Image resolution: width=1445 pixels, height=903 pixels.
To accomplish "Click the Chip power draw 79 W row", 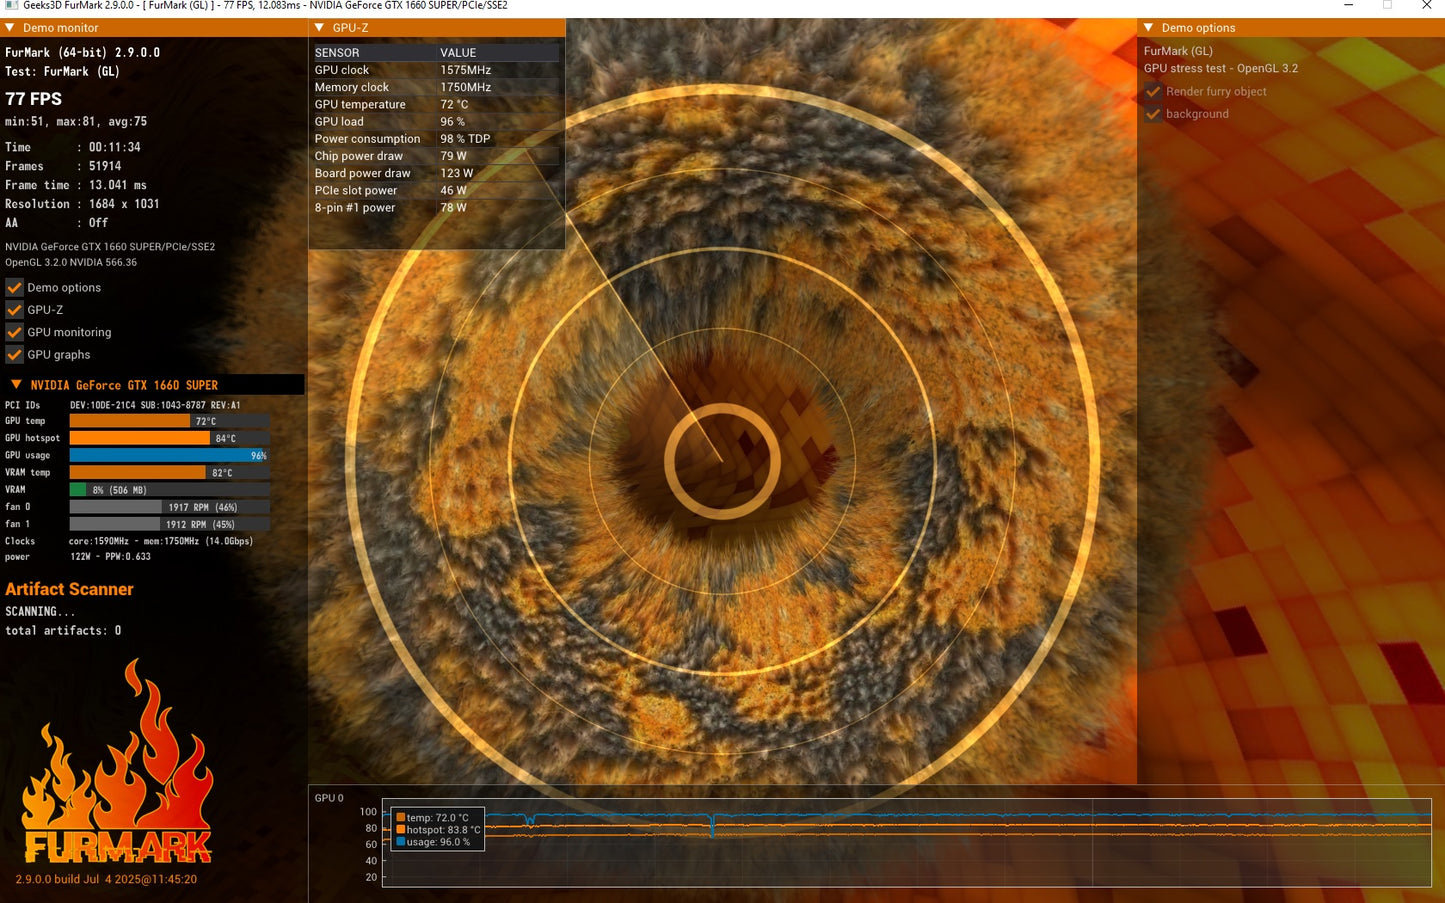I will click(x=436, y=156).
